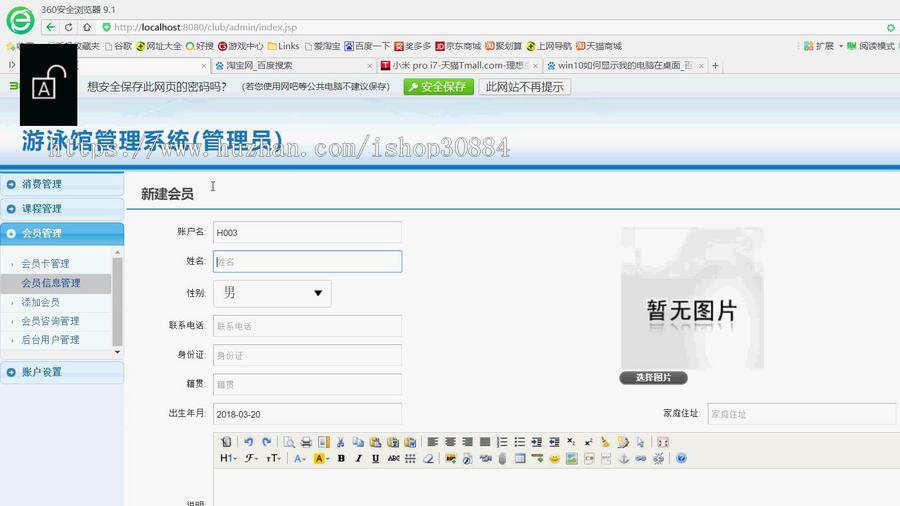This screenshot has height=506, width=900.
Task: Toggle underline formatting in the editor
Action: (375, 458)
